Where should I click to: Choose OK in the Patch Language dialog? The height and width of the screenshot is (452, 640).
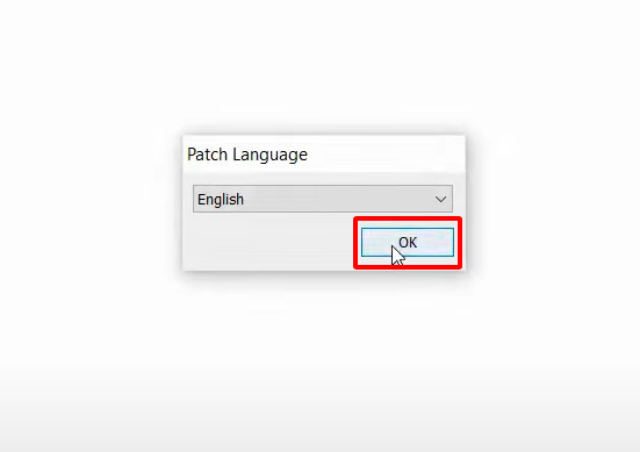click(407, 243)
